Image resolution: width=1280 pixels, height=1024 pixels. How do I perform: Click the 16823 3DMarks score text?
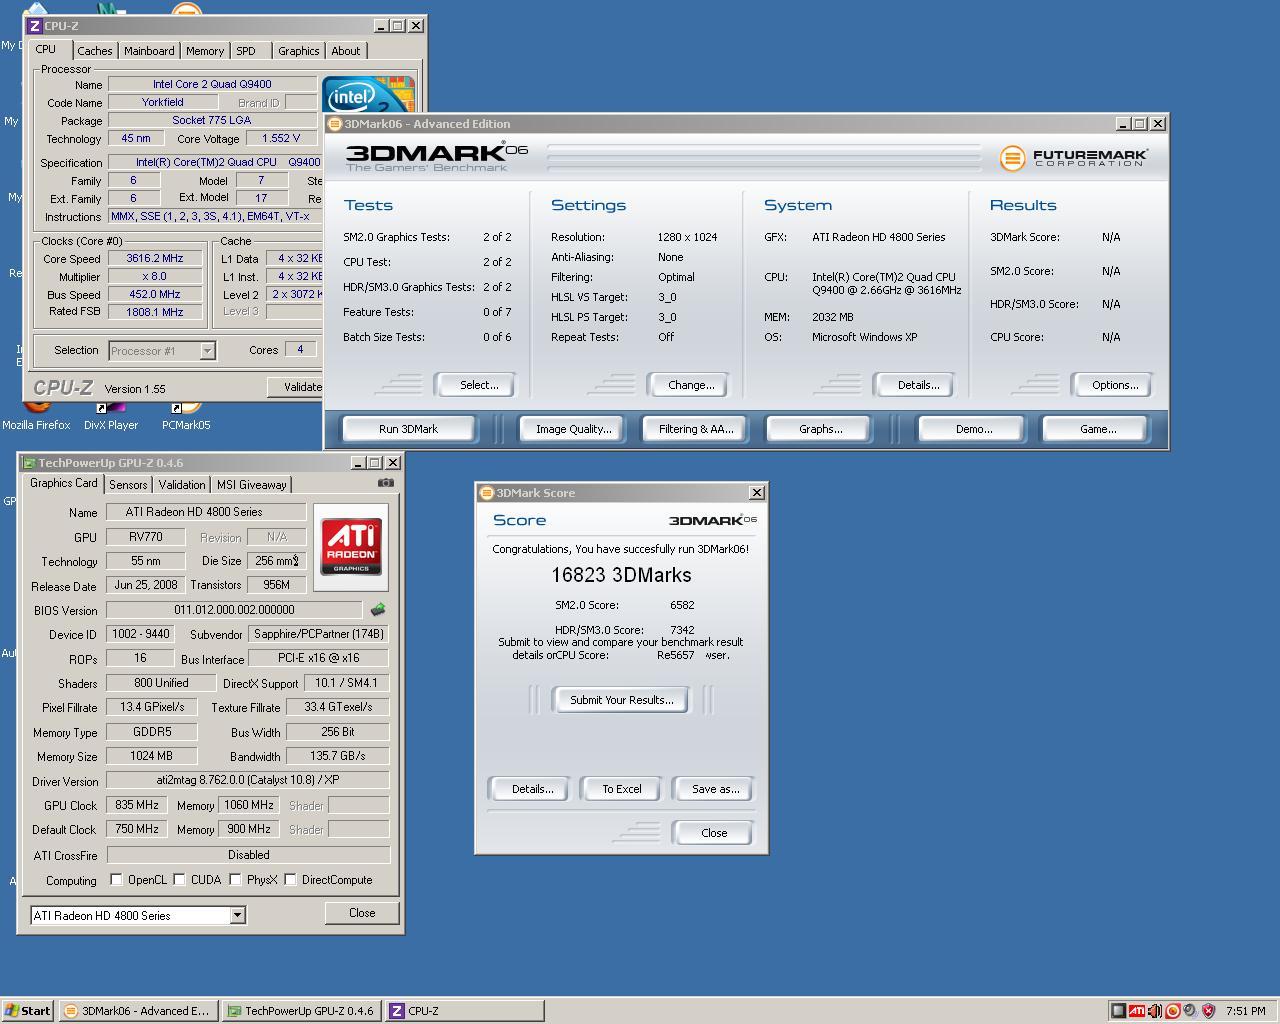pyautogui.click(x=621, y=575)
